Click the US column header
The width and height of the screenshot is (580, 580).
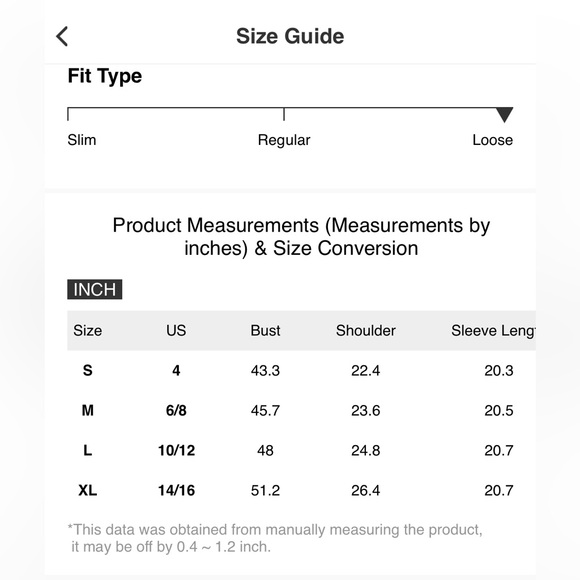176,330
